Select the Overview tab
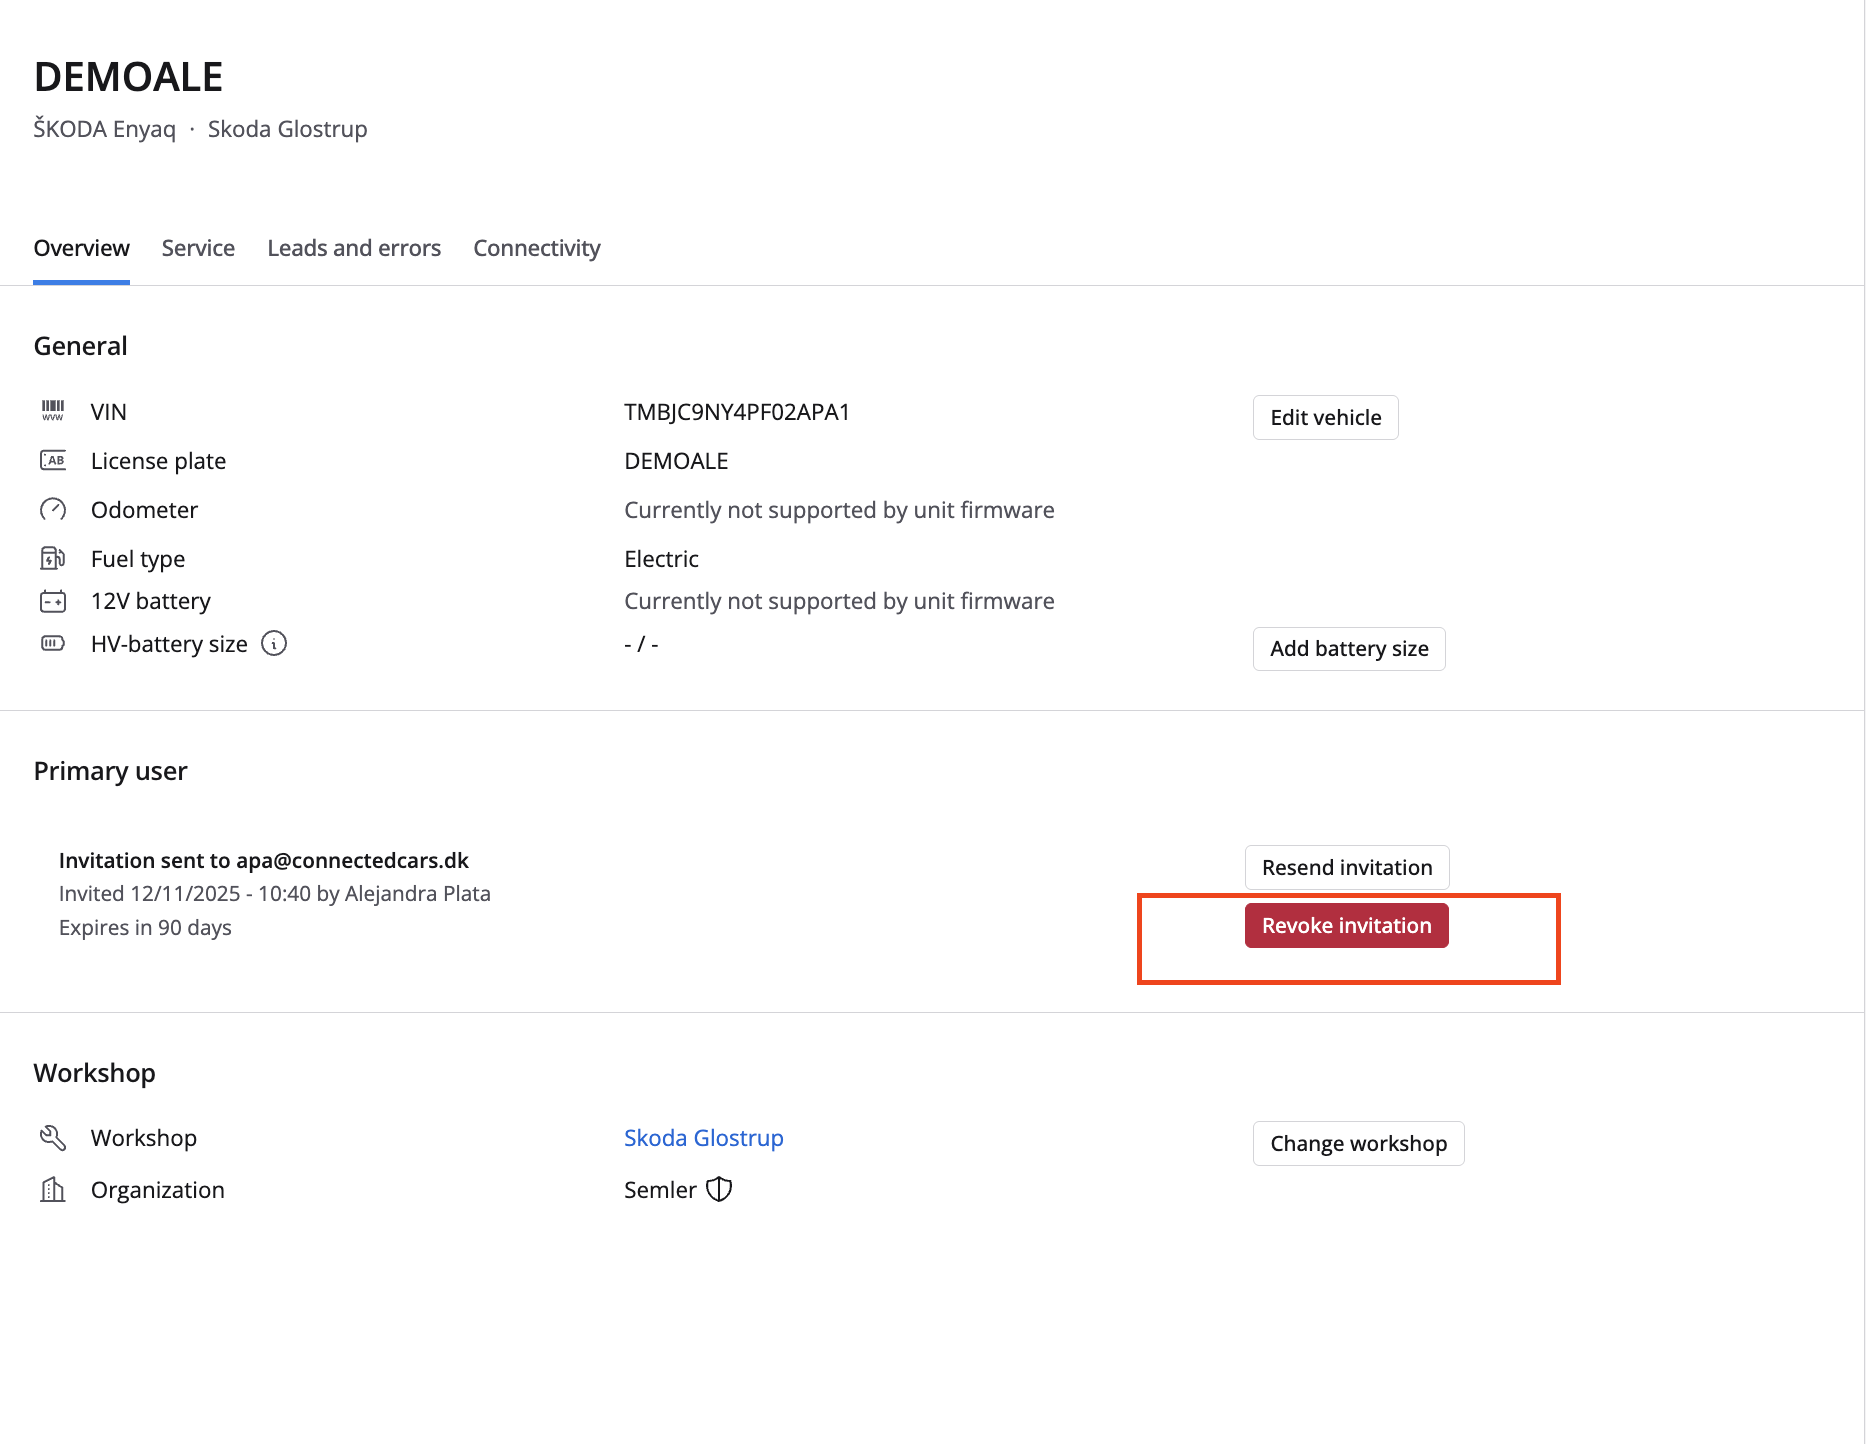The width and height of the screenshot is (1866, 1444). 81,247
